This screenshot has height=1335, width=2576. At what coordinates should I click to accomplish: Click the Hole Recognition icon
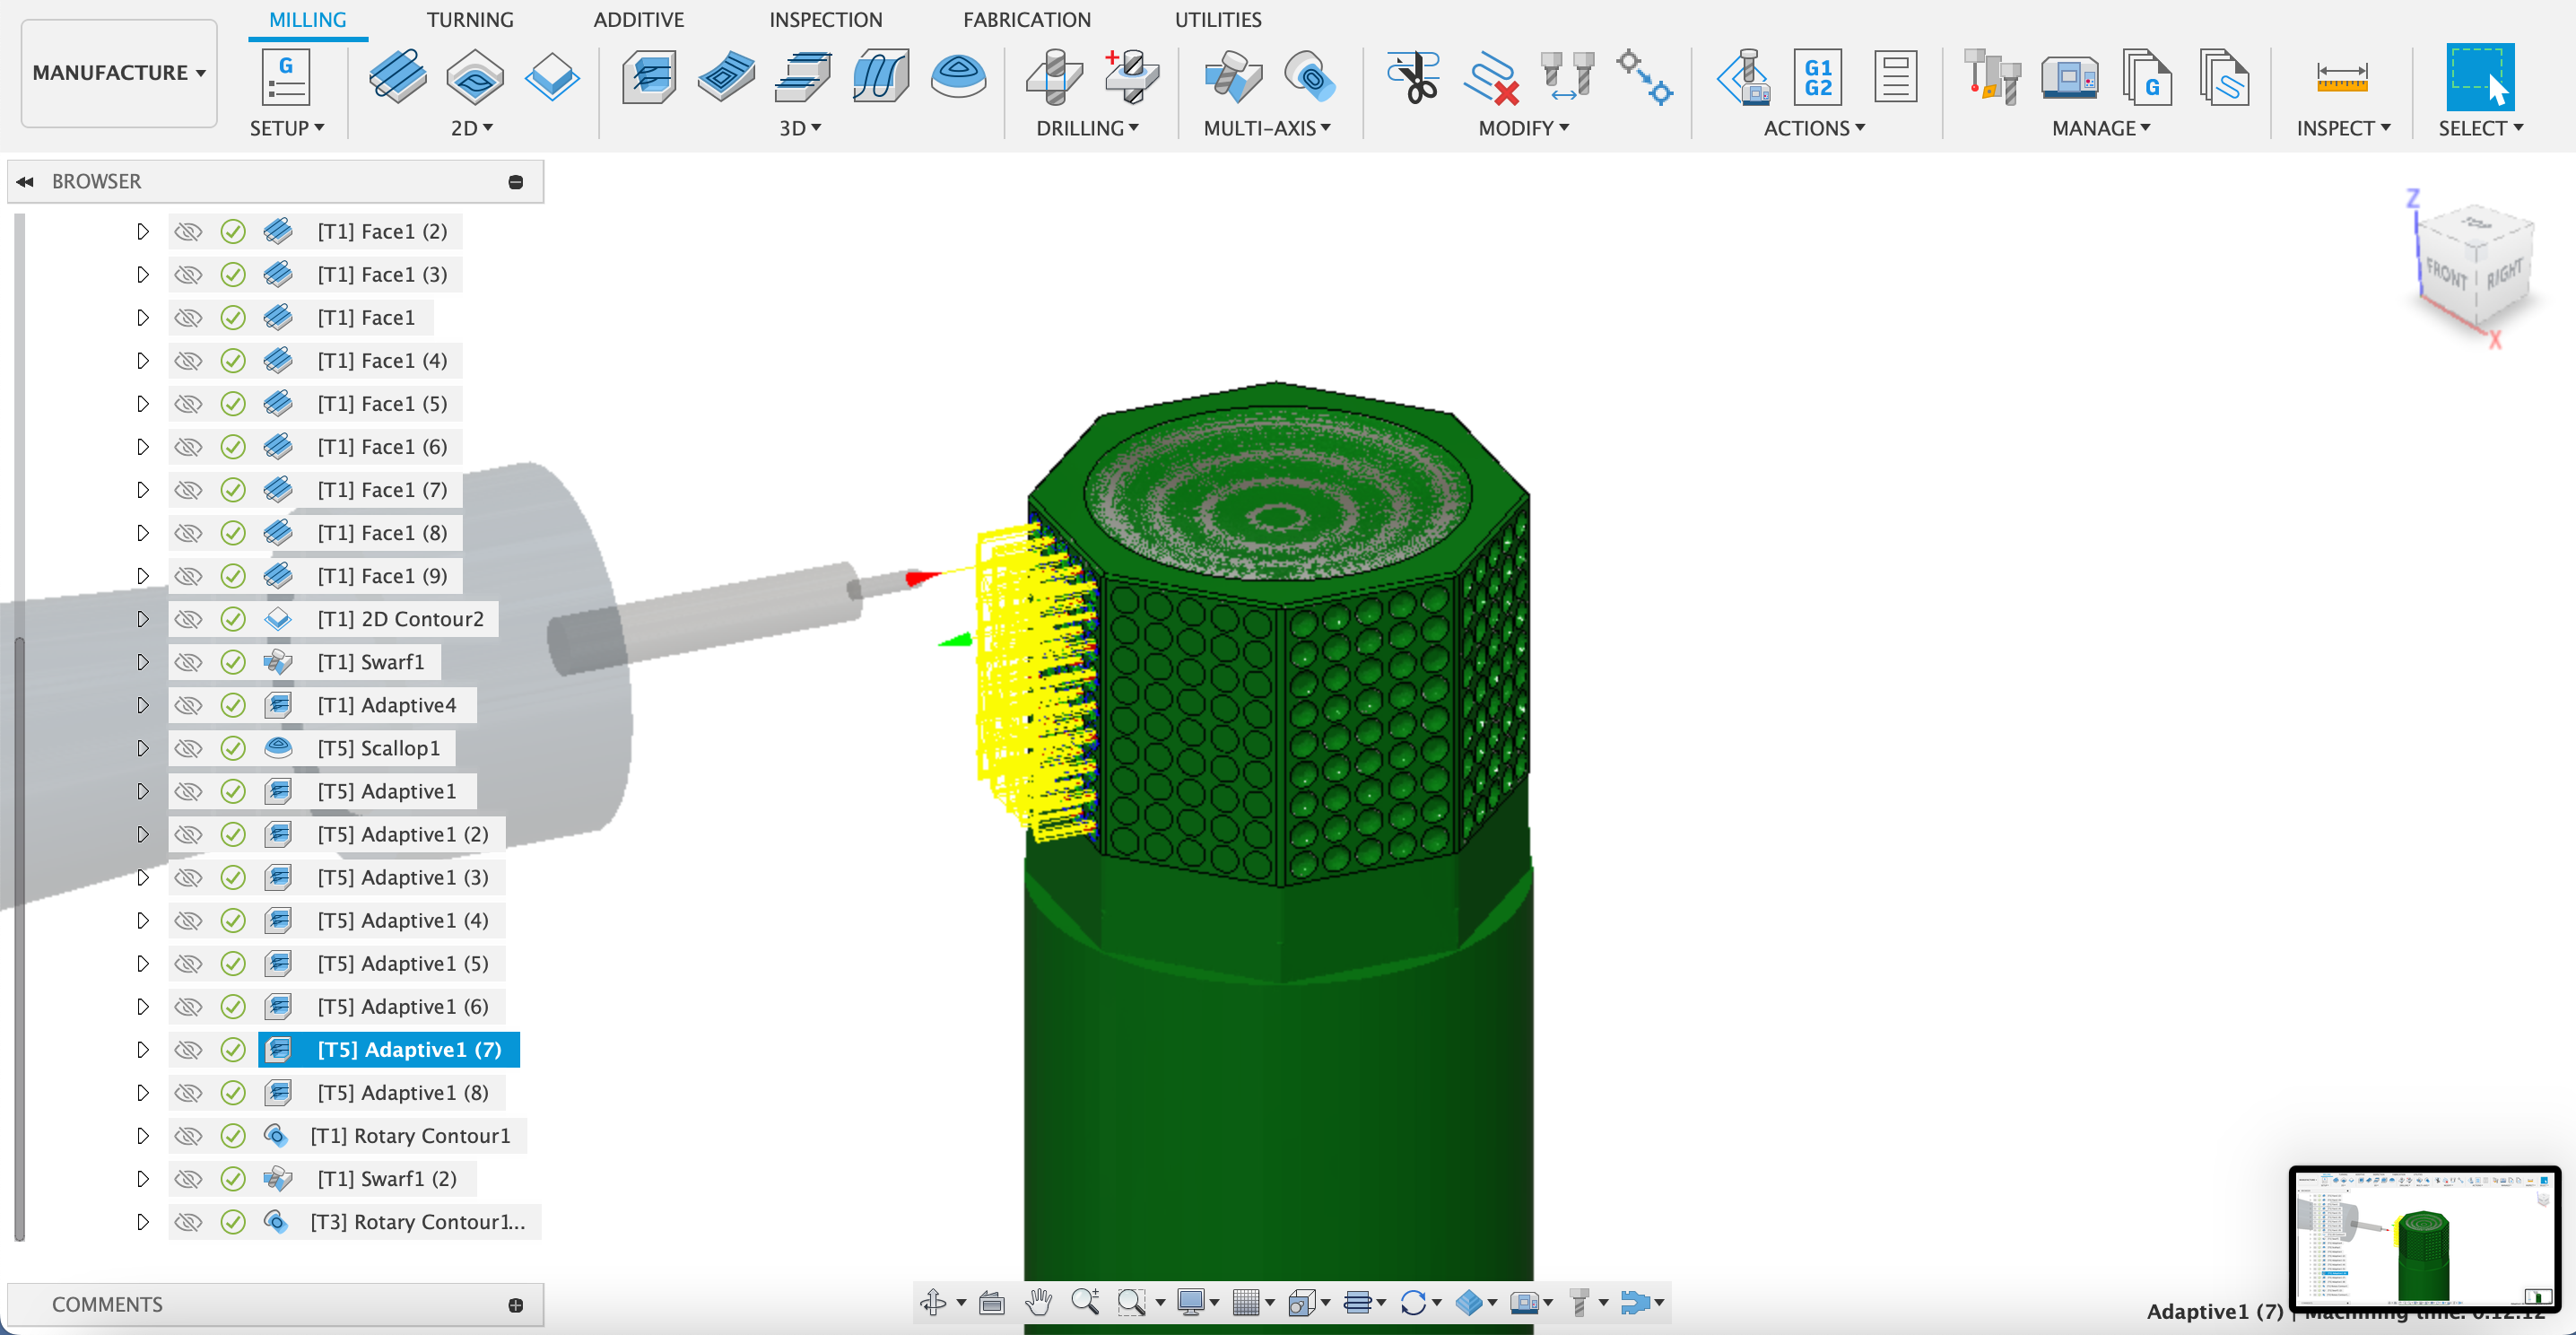coord(1131,77)
